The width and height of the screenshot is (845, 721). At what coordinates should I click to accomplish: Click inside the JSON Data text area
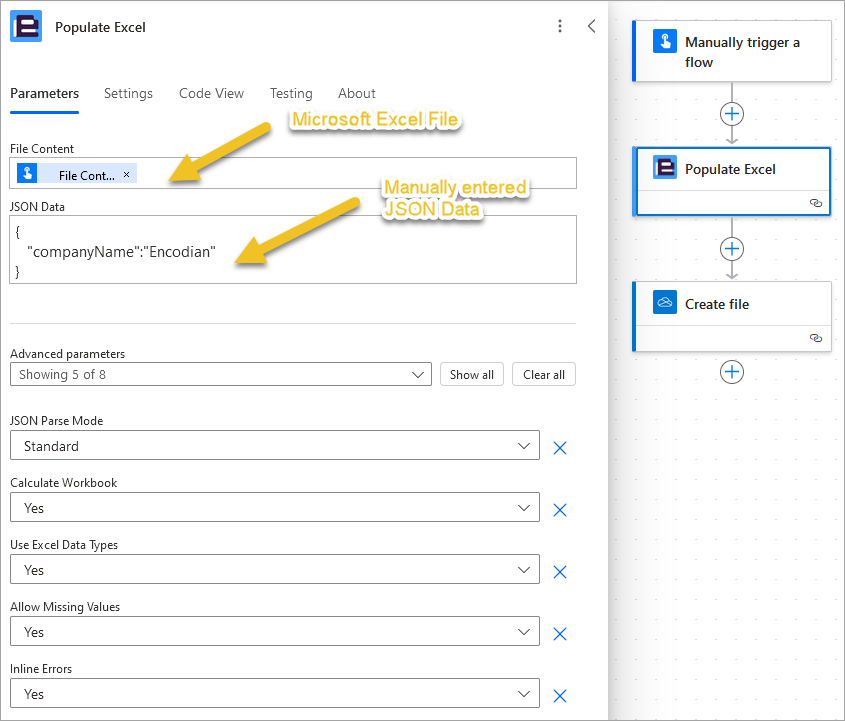[293, 249]
